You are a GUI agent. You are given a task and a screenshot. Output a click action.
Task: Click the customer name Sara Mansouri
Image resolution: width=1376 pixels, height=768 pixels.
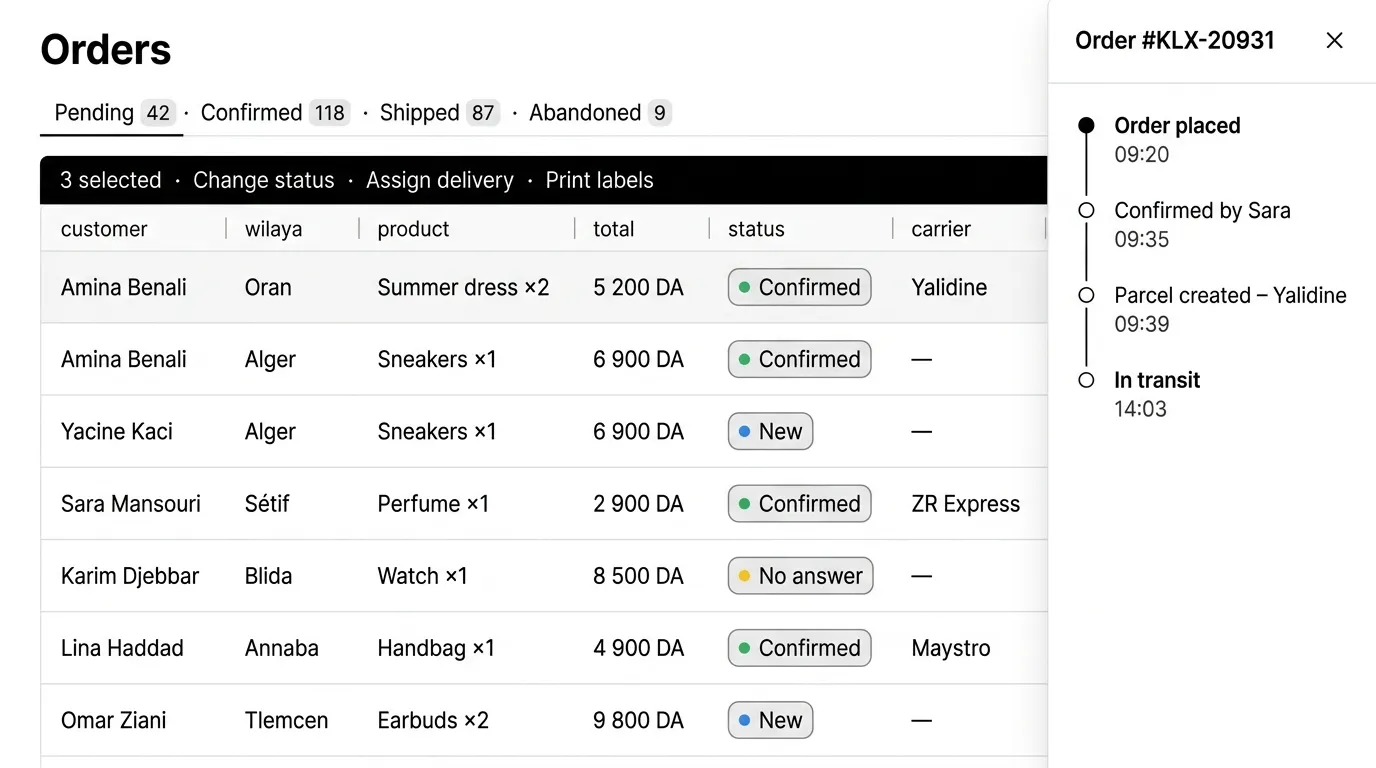[131, 504]
